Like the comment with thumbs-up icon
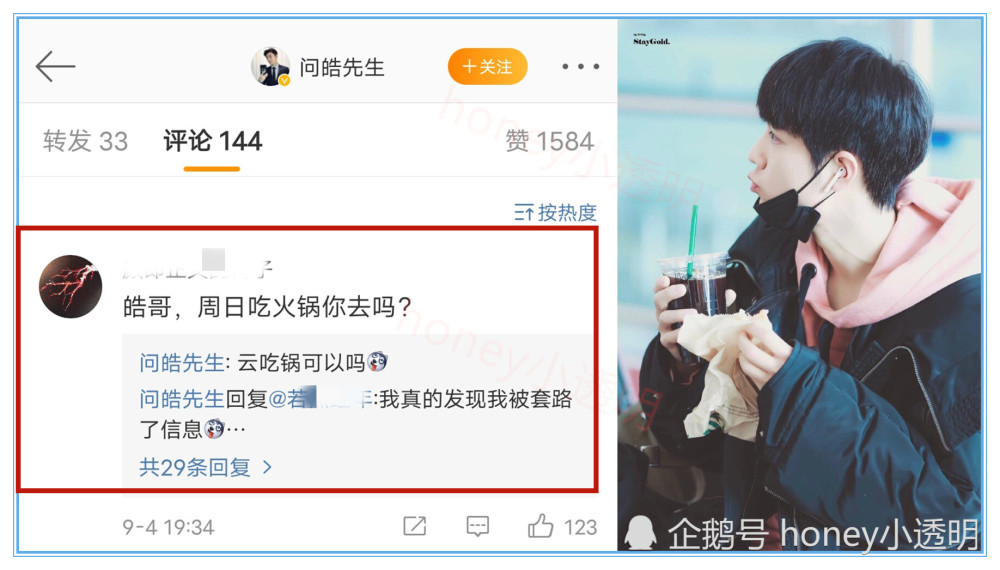The width and height of the screenshot is (1000, 570). (x=541, y=526)
